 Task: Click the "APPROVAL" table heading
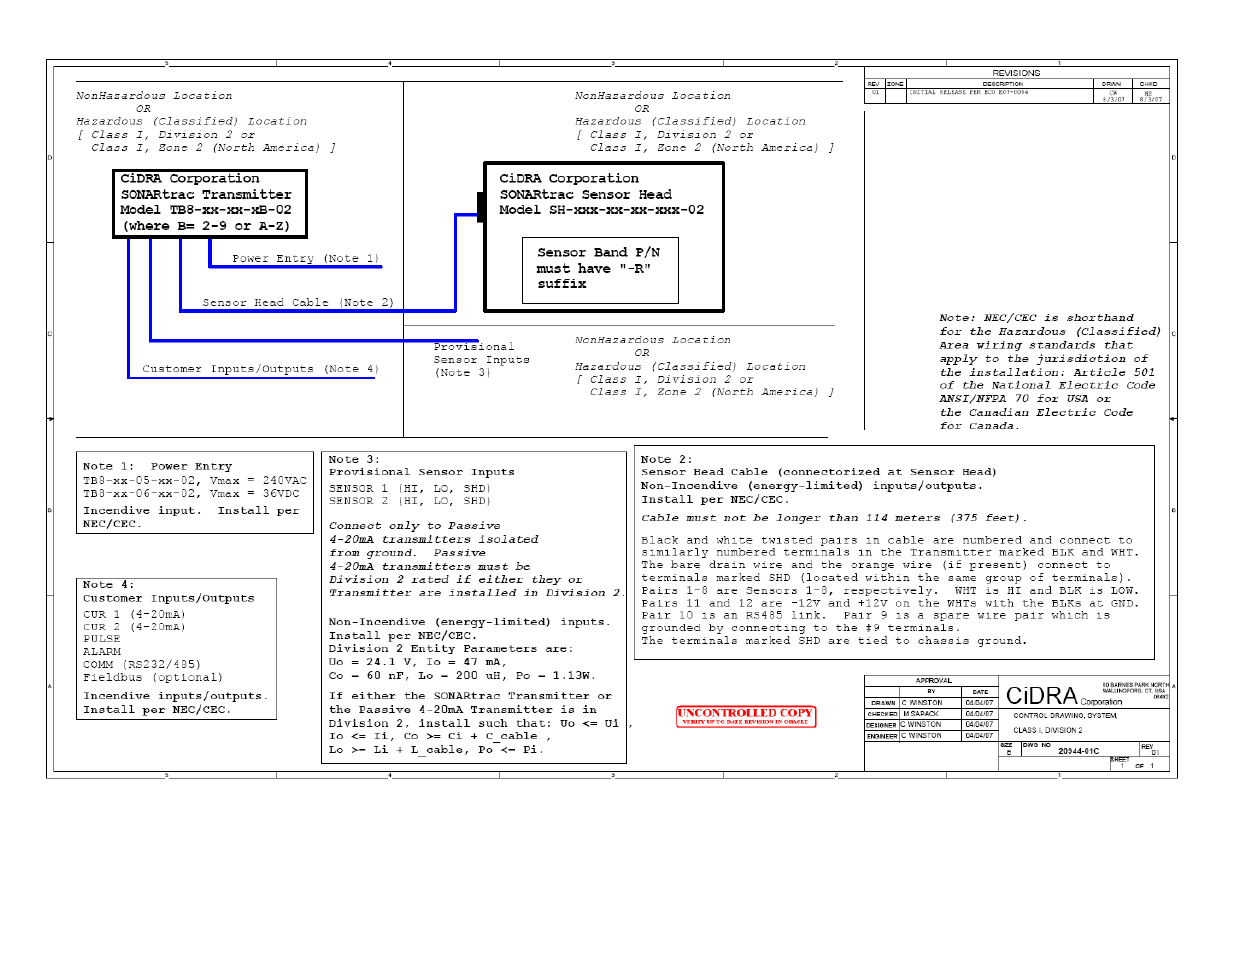pyautogui.click(x=934, y=681)
